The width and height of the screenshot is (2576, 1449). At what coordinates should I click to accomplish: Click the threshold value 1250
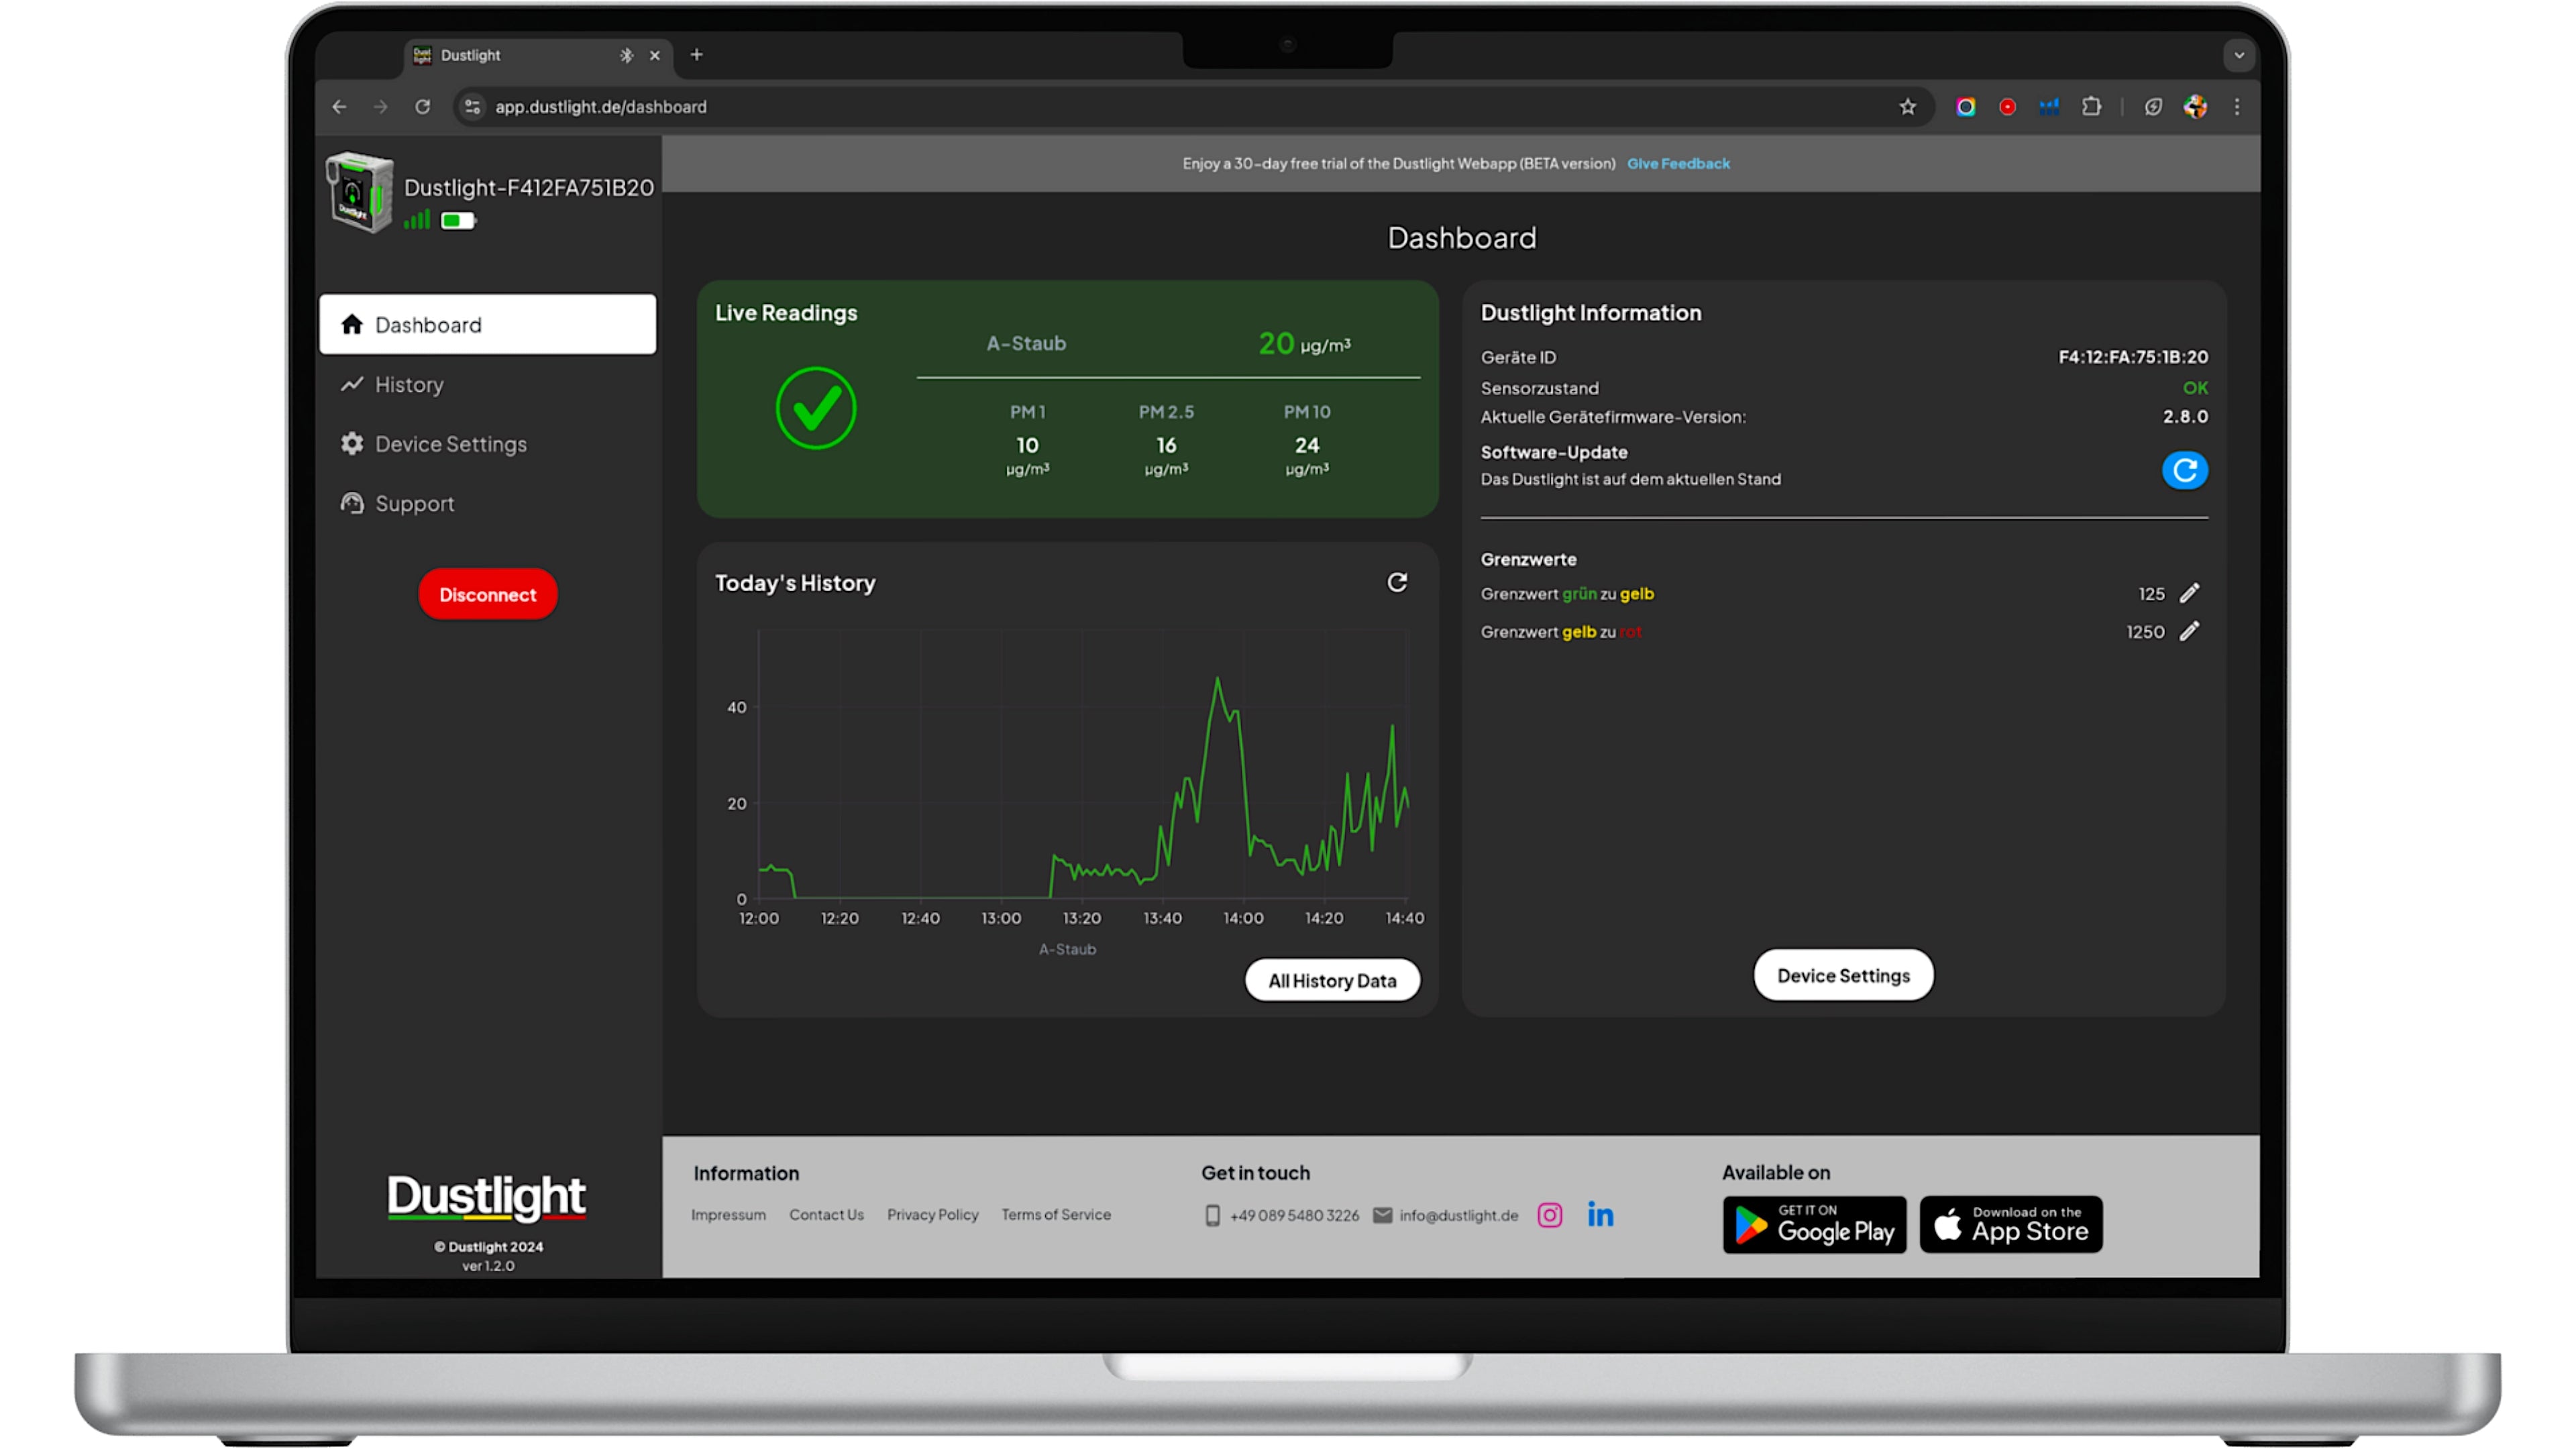tap(2145, 631)
